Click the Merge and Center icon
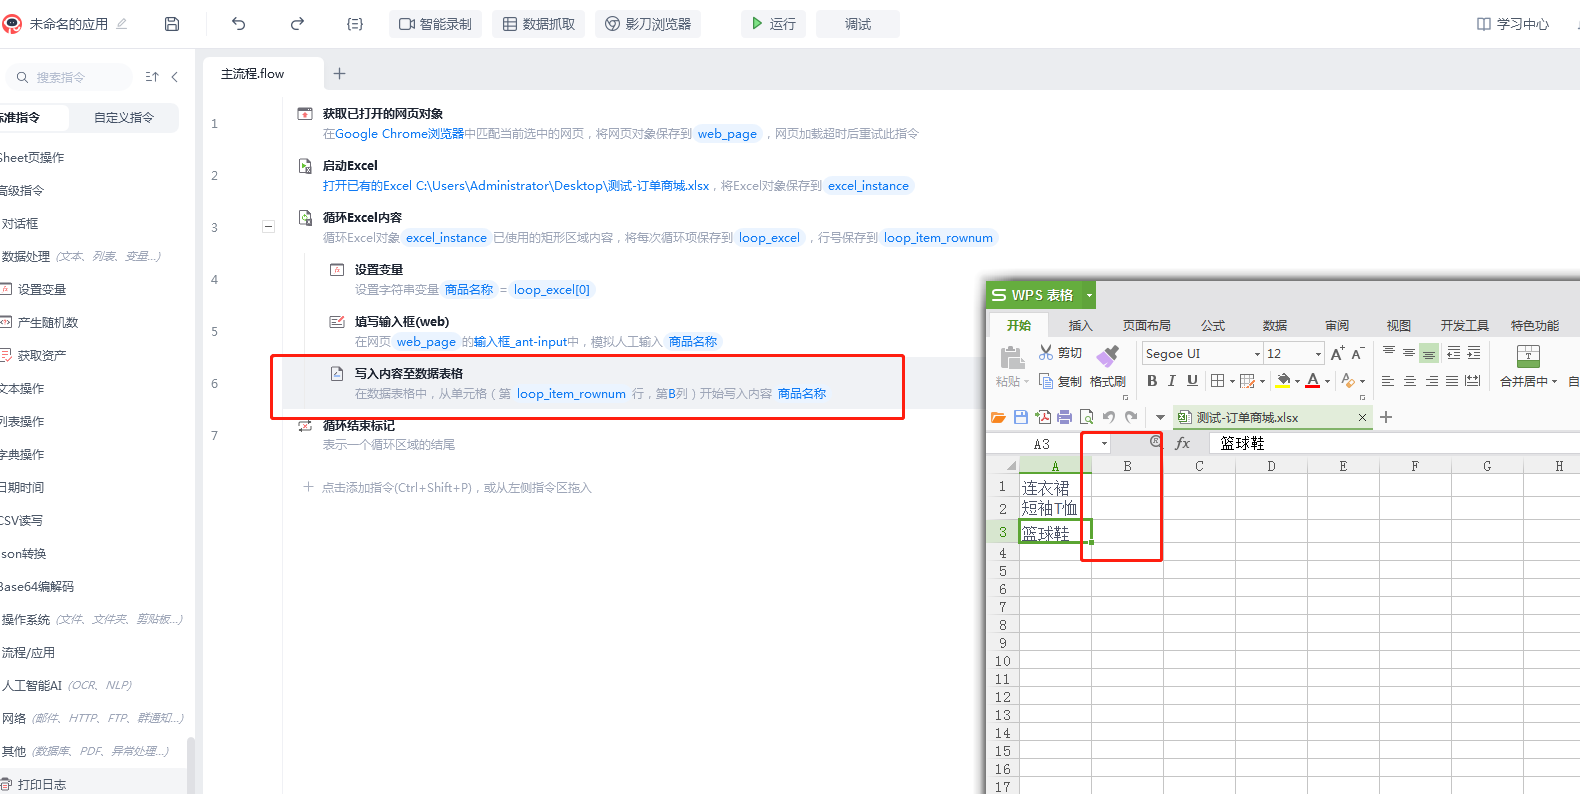 pyautogui.click(x=1528, y=356)
